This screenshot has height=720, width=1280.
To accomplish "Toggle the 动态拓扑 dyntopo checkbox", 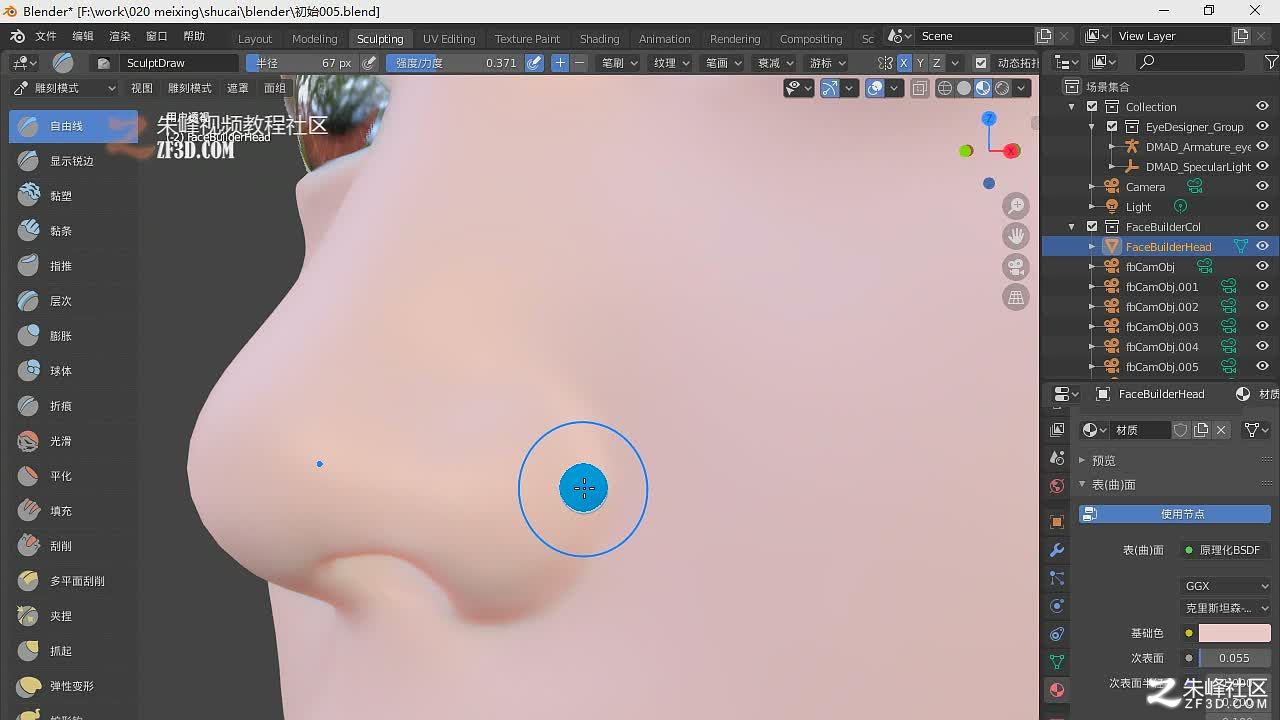I will [981, 63].
